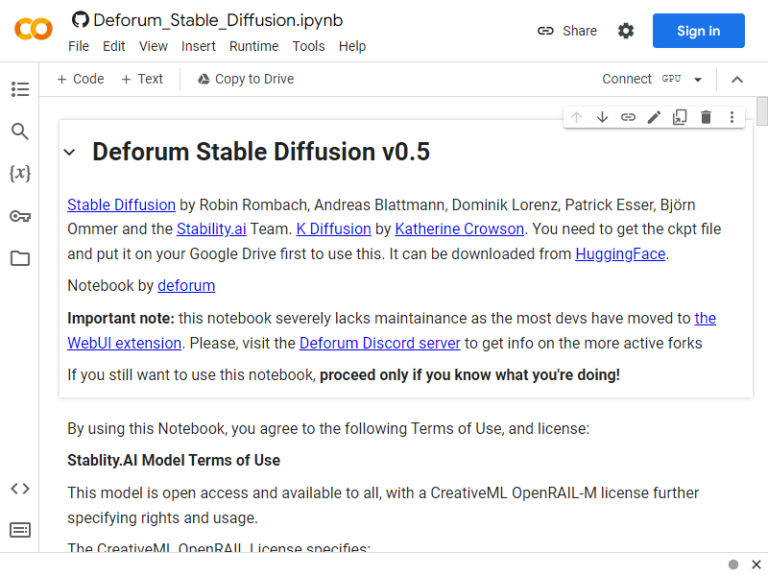Edit cell with pencil icon
The image size is (768, 576).
pos(654,117)
